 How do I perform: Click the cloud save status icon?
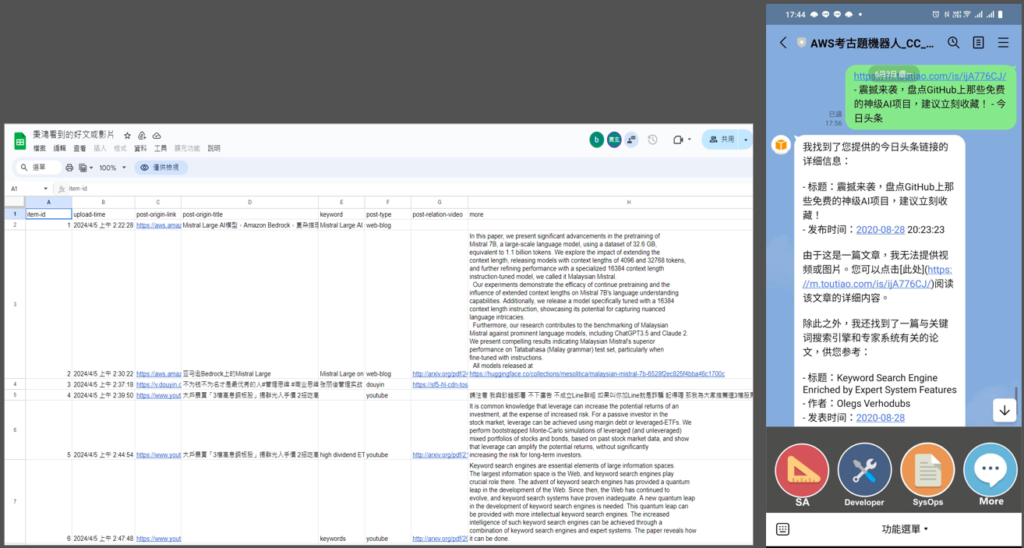coord(157,135)
